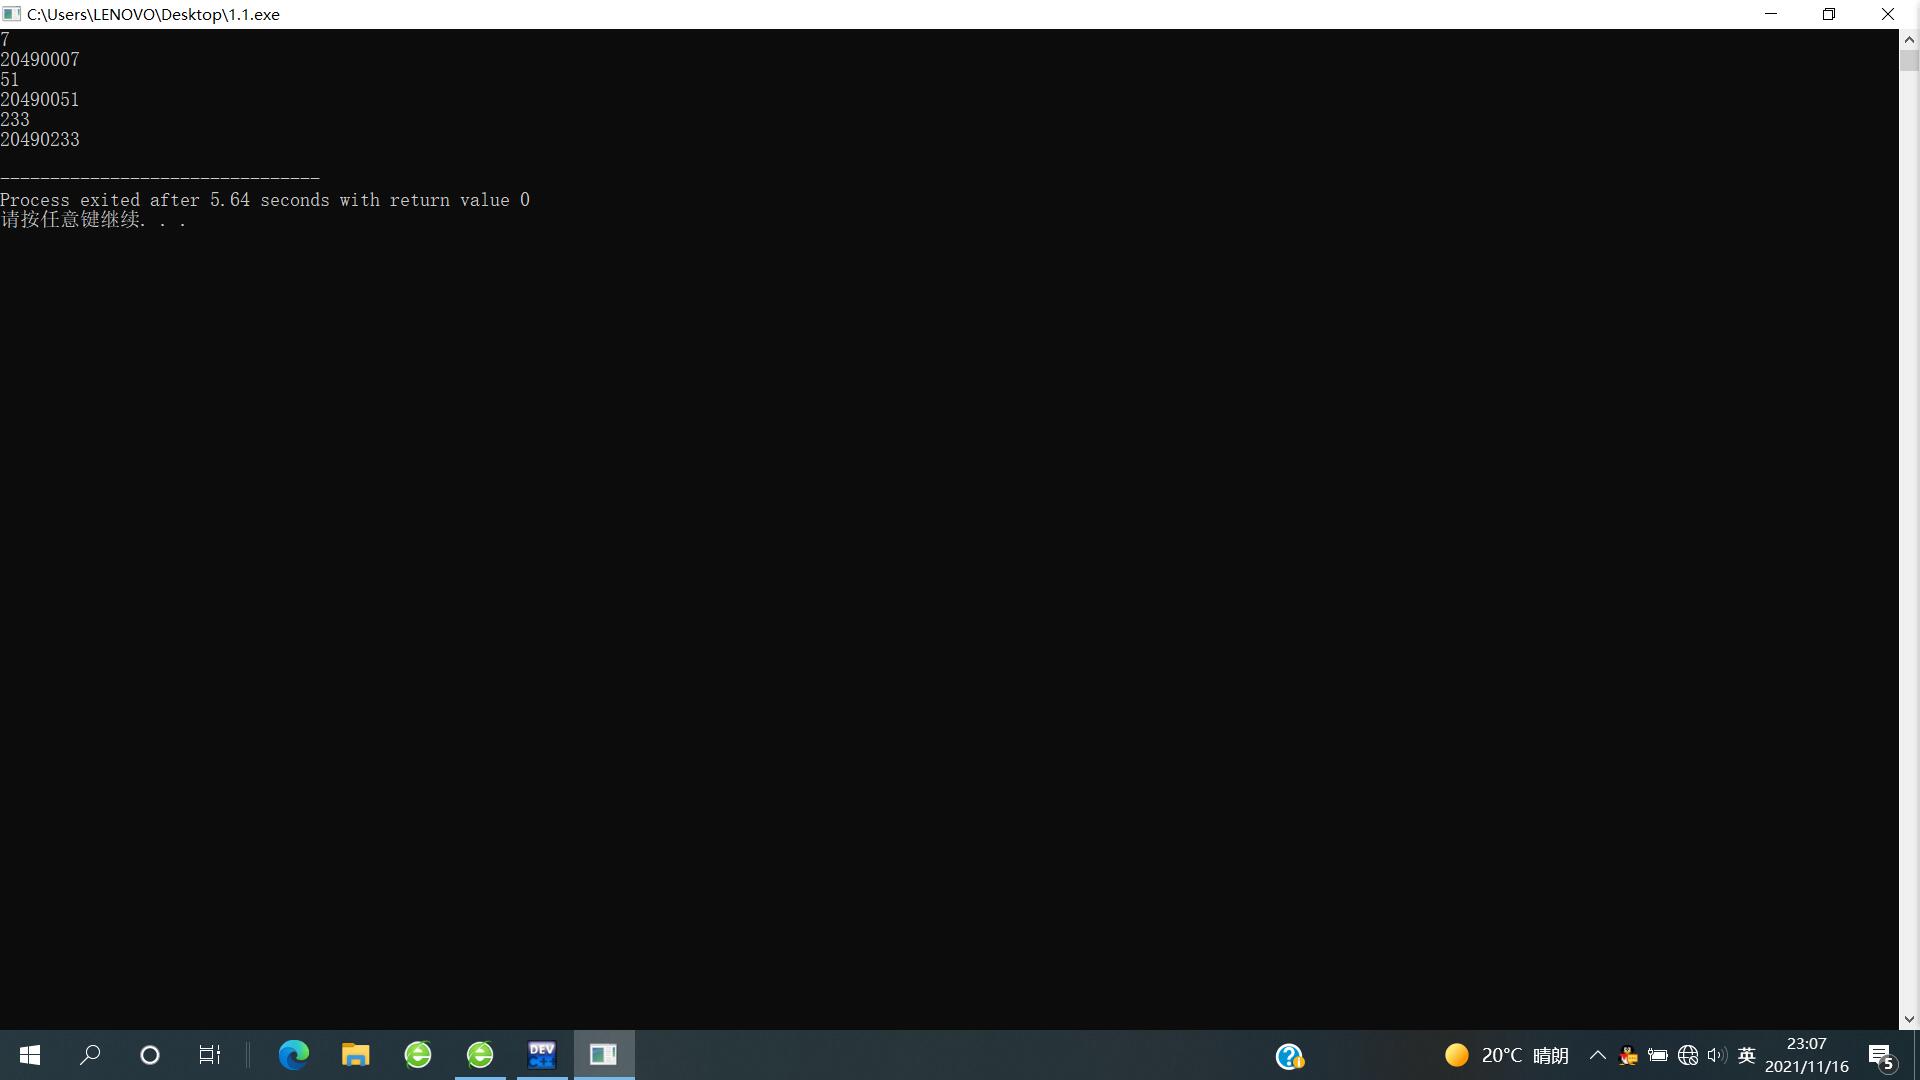Viewport: 1920px width, 1080px height.
Task: Open the clock showing 23:07
Action: (1806, 1055)
